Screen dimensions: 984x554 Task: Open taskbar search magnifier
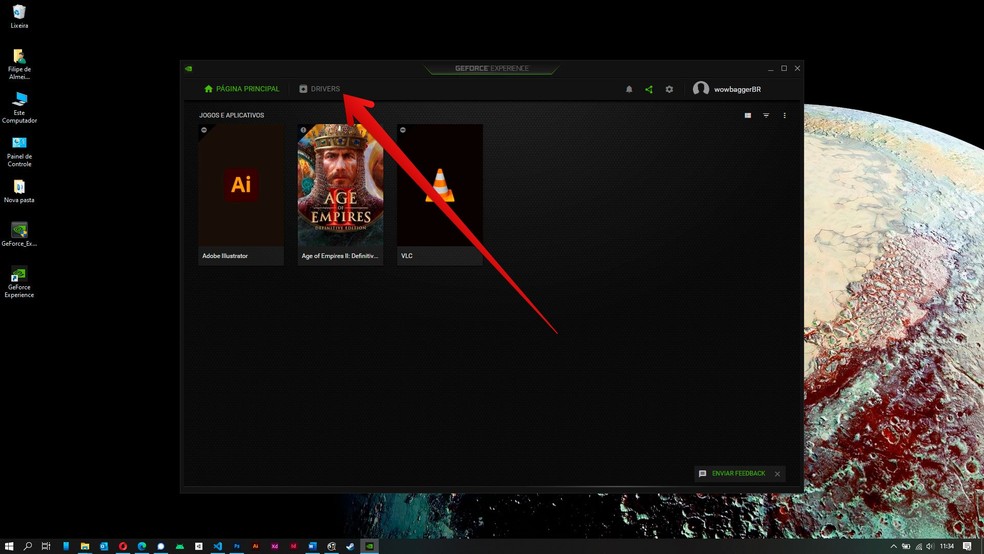28,546
